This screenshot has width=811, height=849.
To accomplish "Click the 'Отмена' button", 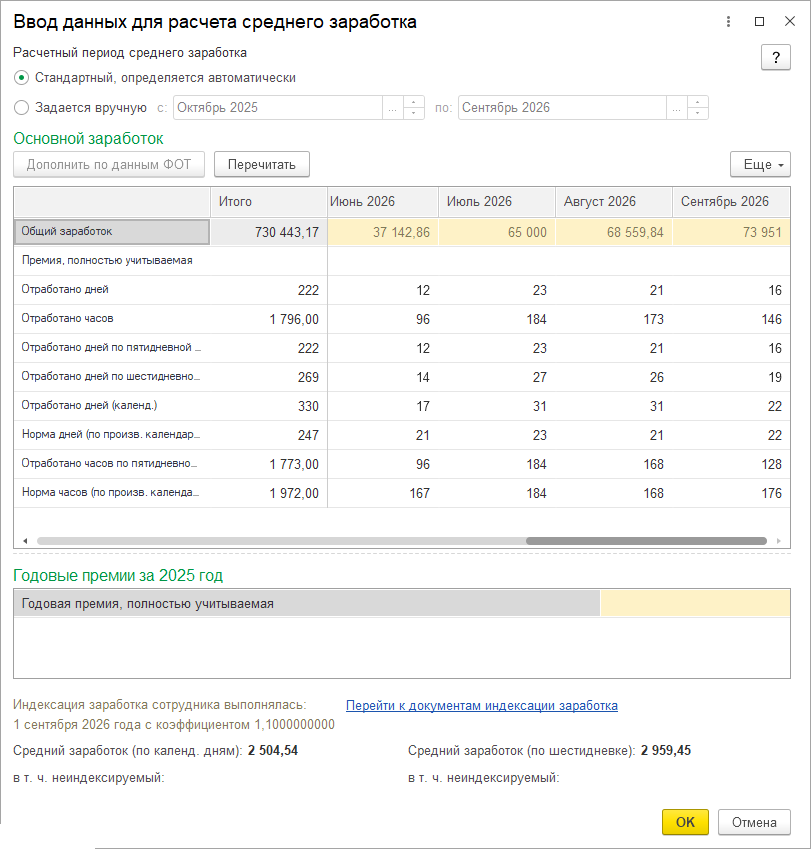I will pos(754,822).
